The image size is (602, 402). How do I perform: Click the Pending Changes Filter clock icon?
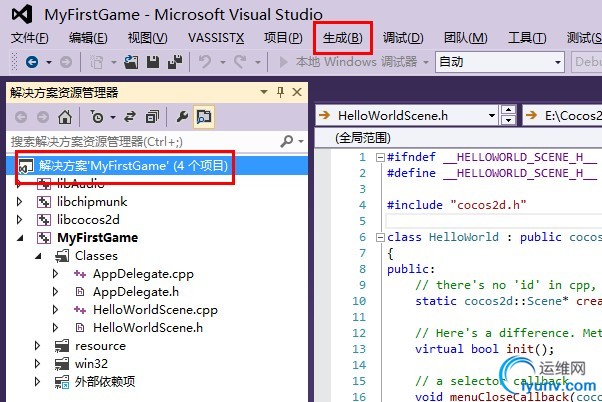[97, 117]
